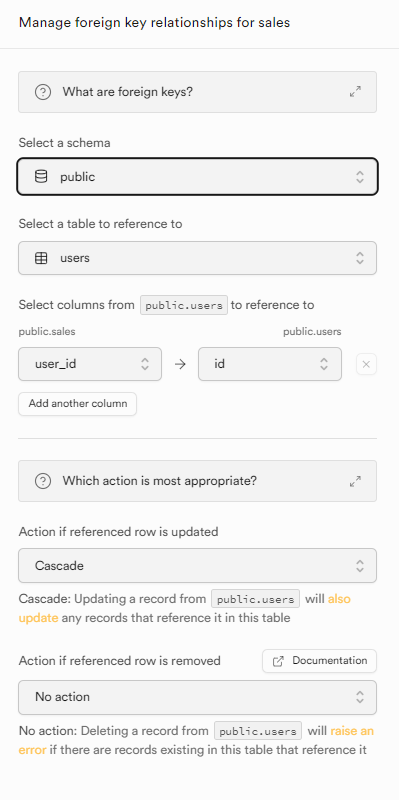Open the users table reference dropdown
Image resolution: width=399 pixels, height=800 pixels.
coord(197,258)
